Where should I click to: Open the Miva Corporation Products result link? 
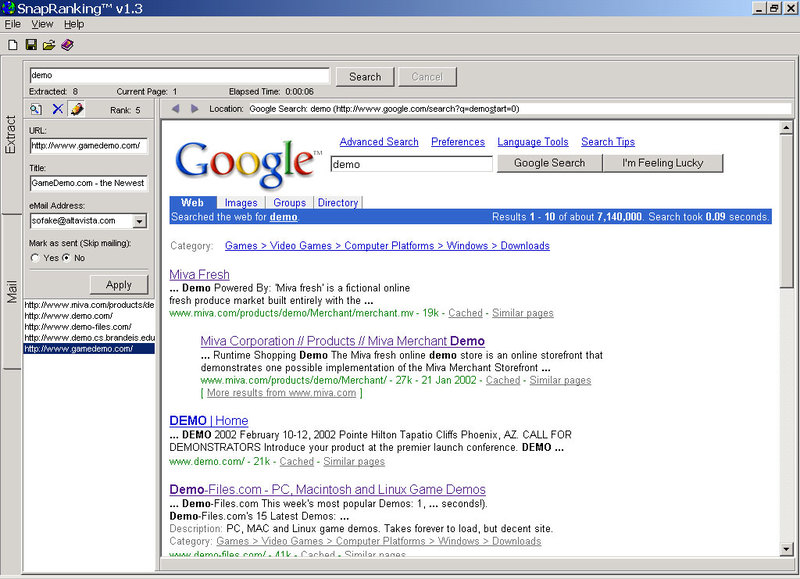[x=342, y=341]
